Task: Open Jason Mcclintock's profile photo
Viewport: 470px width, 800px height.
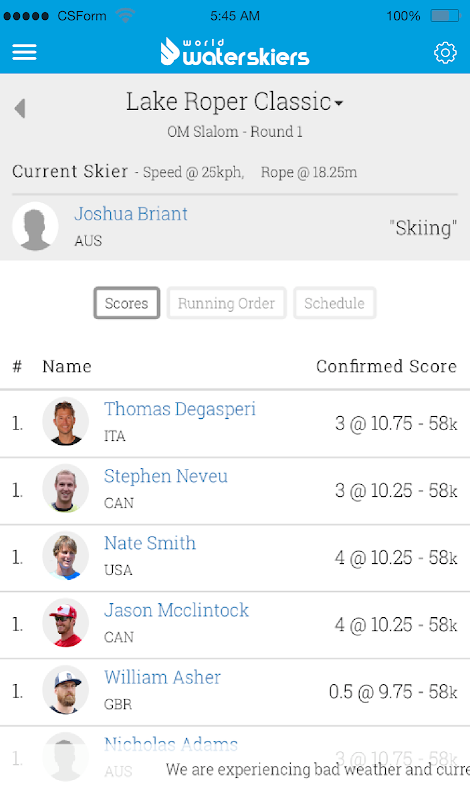Action: tap(65, 623)
